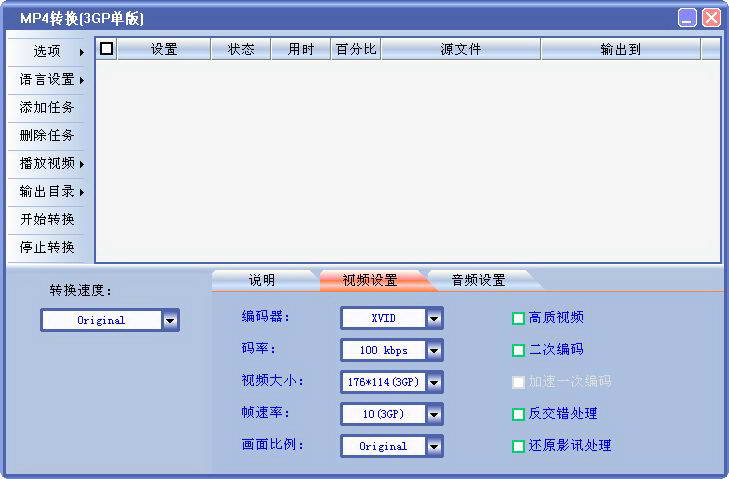Image resolution: width=729 pixels, height=479 pixels.
Task: Open the 输出目录 submenu
Action: [46, 191]
